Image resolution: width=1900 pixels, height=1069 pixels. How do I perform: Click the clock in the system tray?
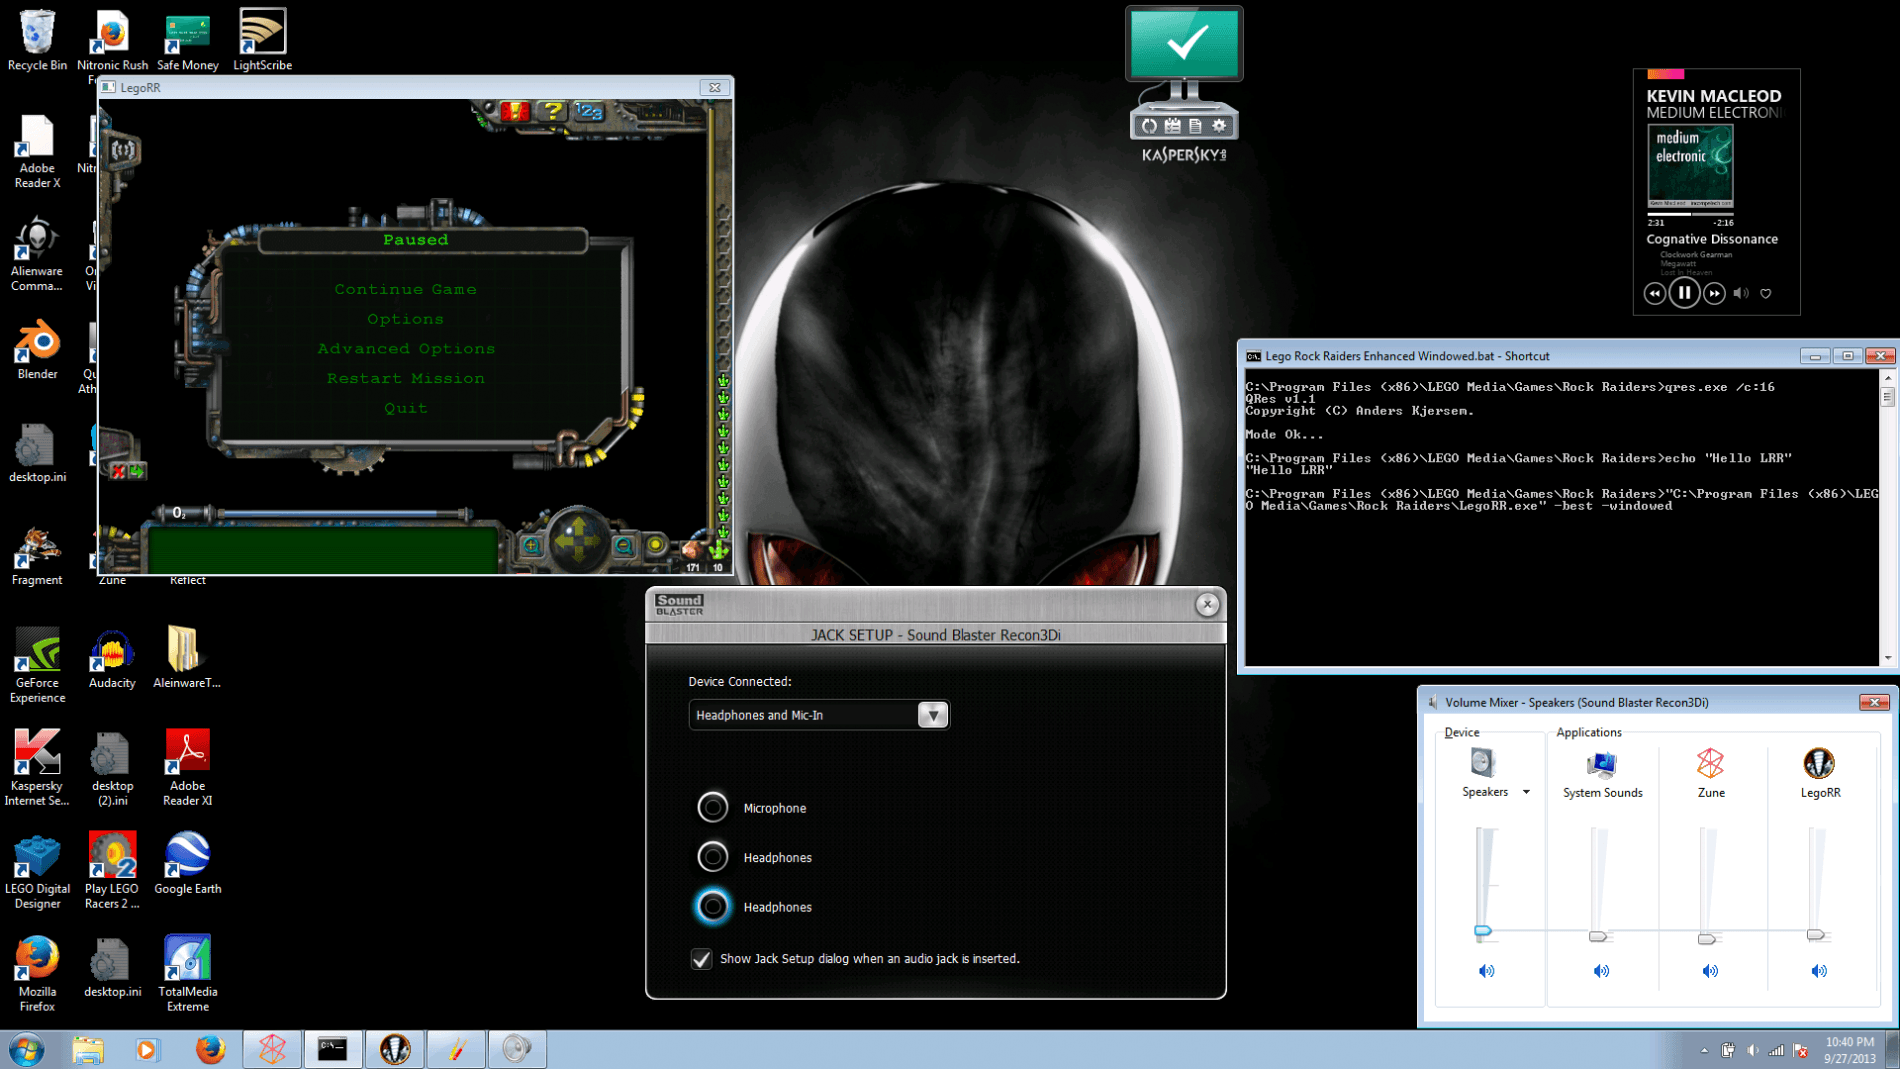[1849, 1050]
